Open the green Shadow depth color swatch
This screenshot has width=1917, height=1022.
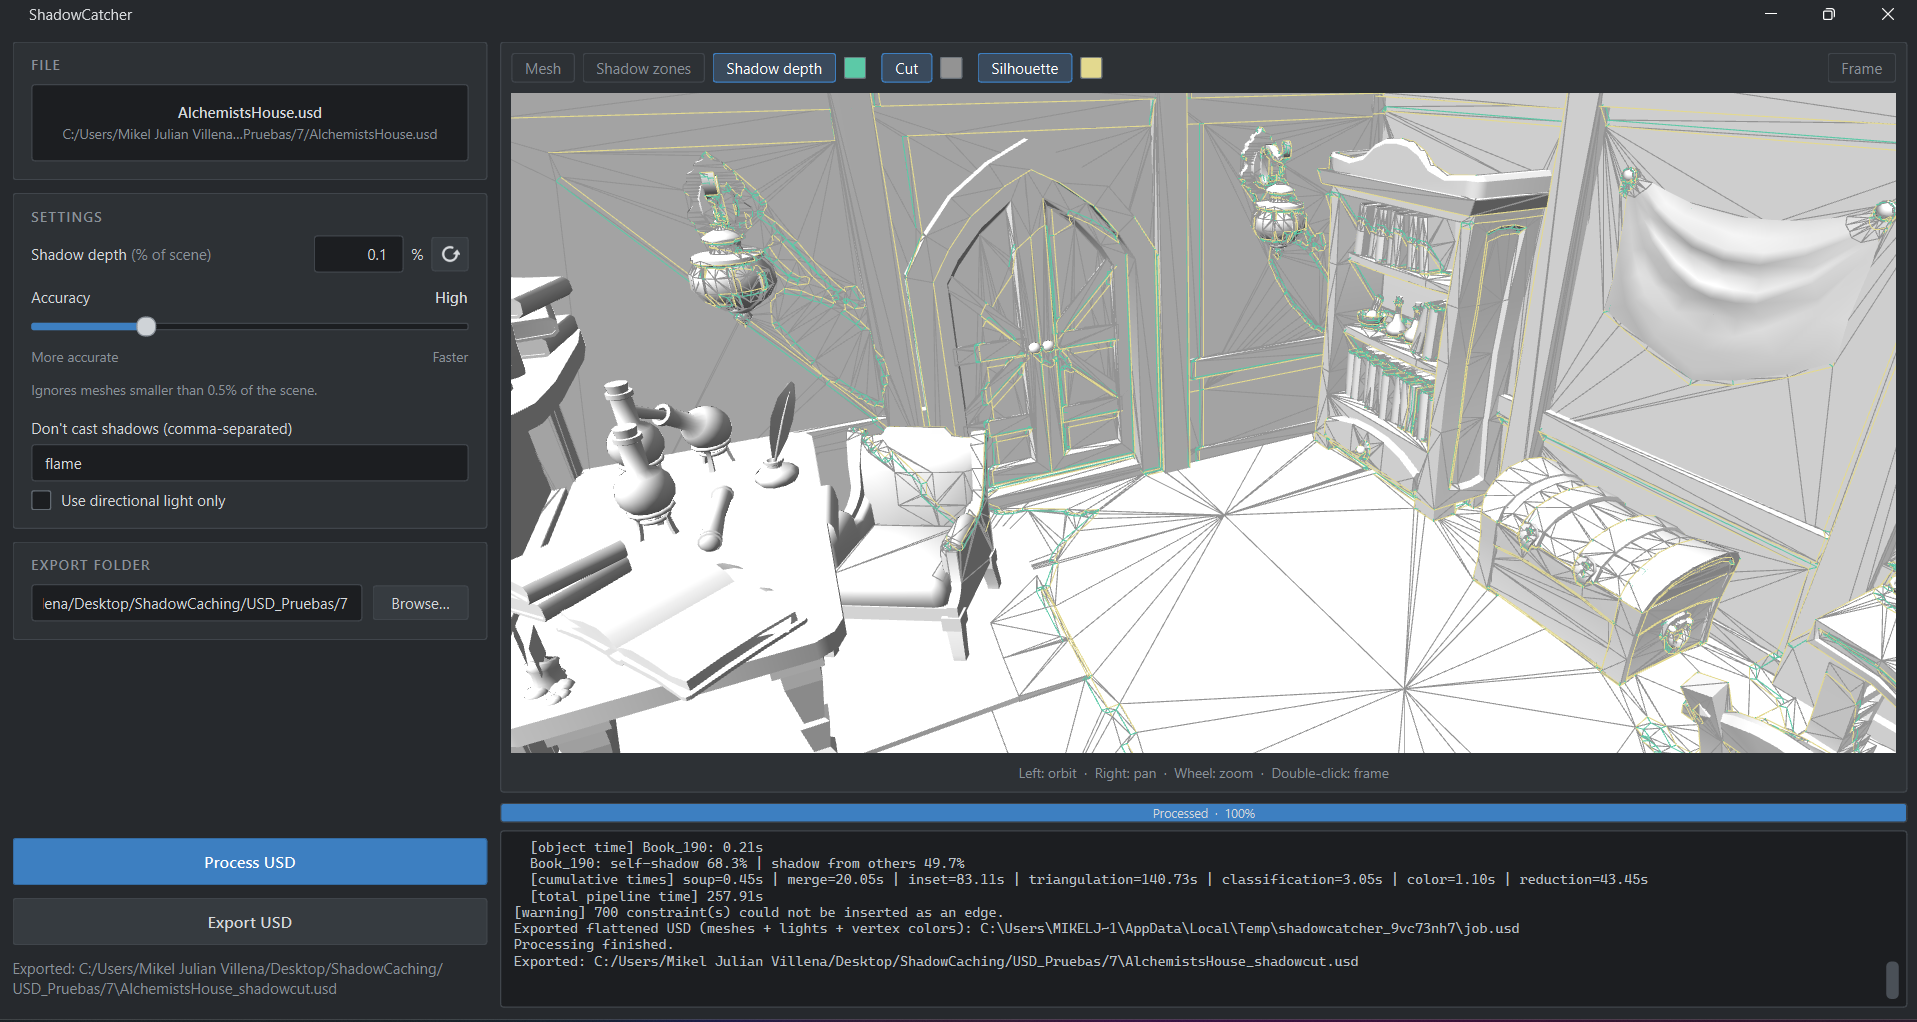(x=855, y=68)
